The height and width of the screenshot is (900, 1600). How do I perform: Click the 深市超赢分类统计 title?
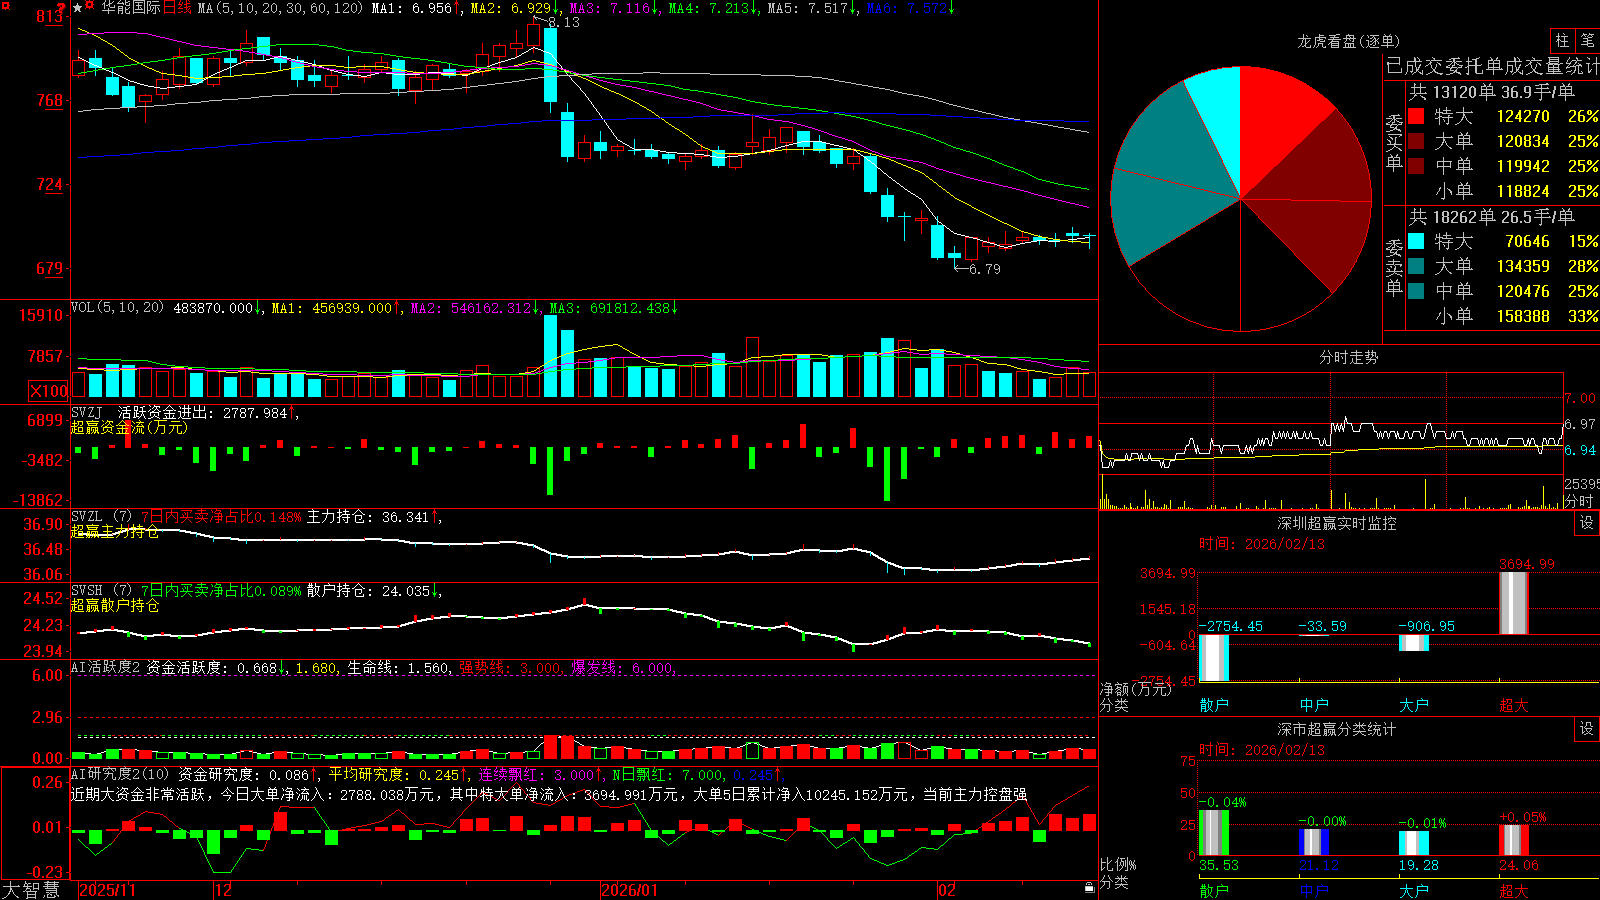pos(1337,729)
